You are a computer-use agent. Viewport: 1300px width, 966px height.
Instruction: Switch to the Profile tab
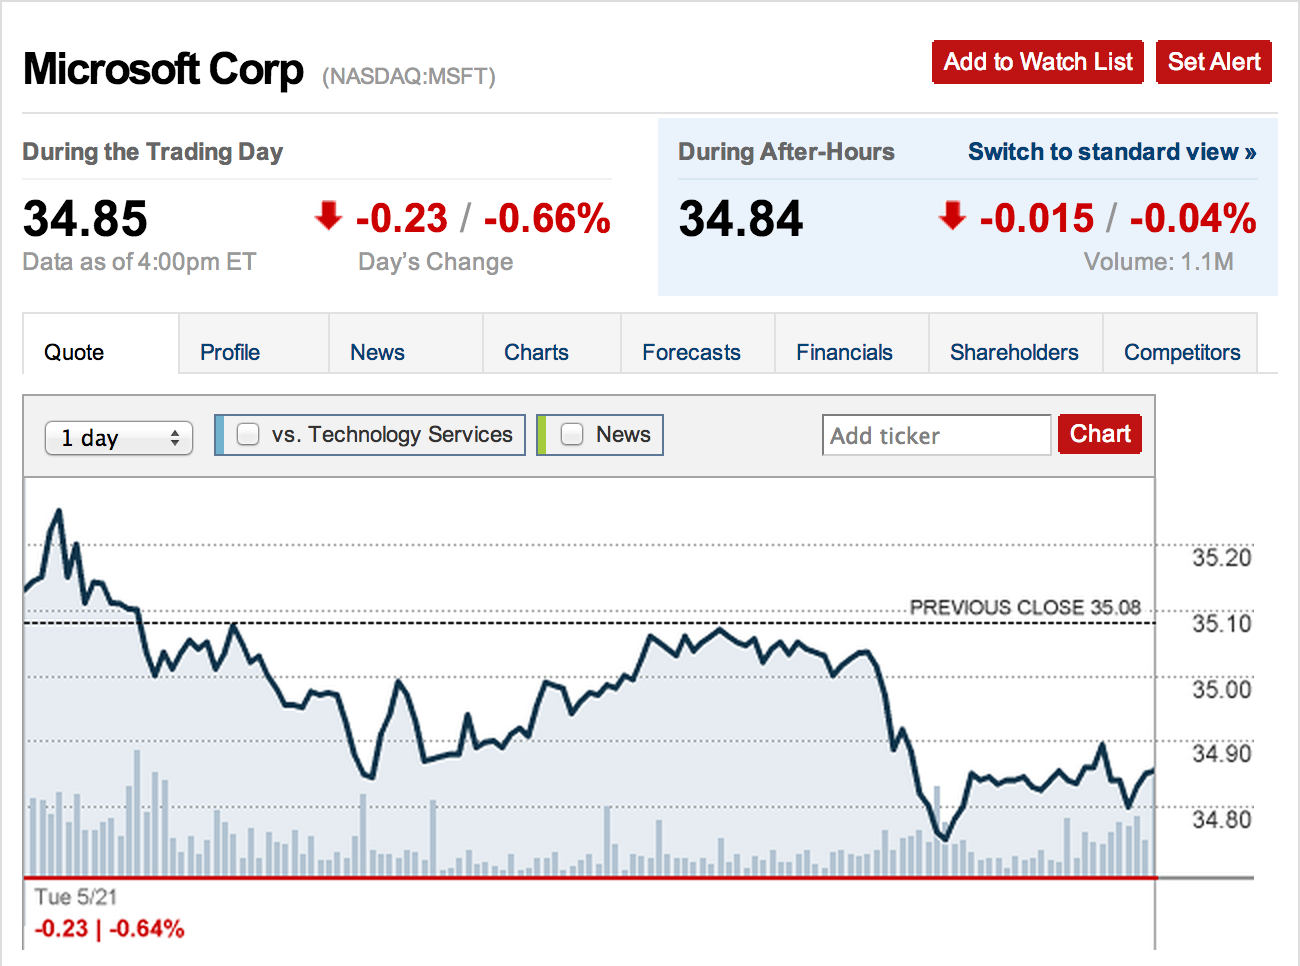[x=230, y=352]
